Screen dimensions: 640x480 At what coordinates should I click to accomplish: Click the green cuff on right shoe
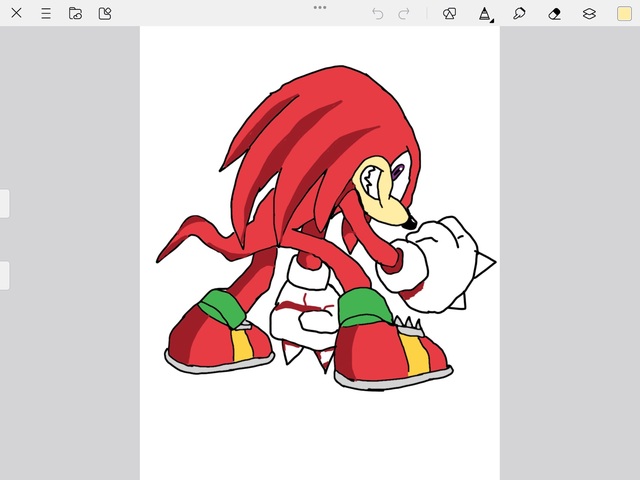point(364,305)
